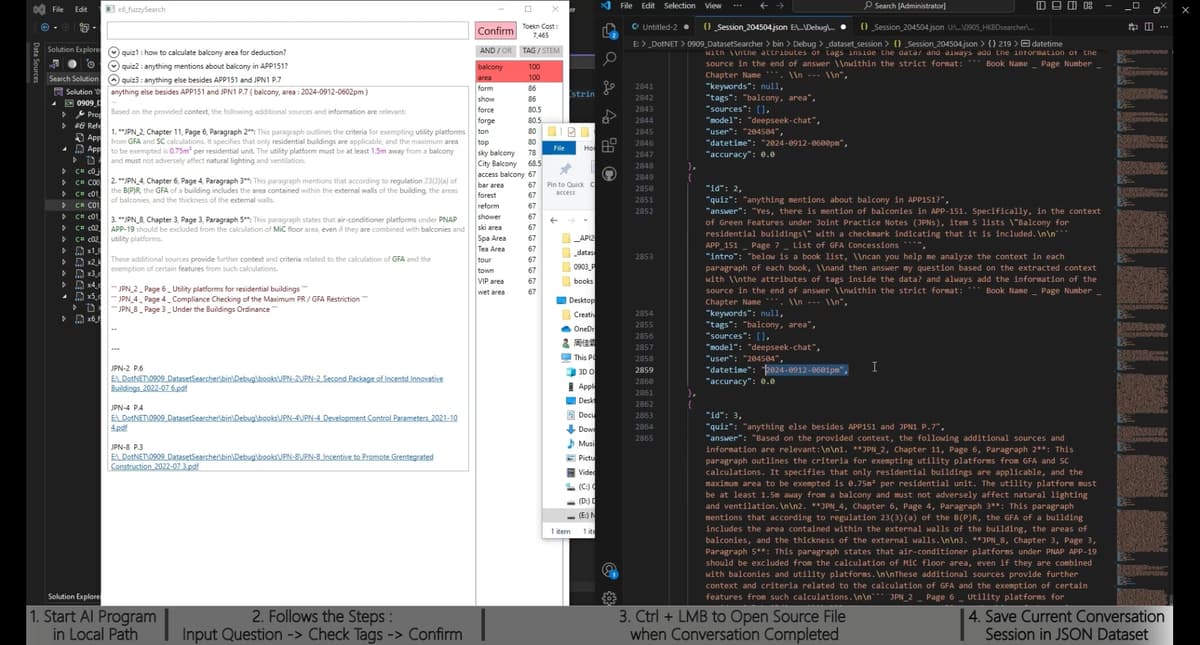1200x645 pixels.
Task: Select This PC in File Explorer navigation pane
Action: pyautogui.click(x=577, y=357)
